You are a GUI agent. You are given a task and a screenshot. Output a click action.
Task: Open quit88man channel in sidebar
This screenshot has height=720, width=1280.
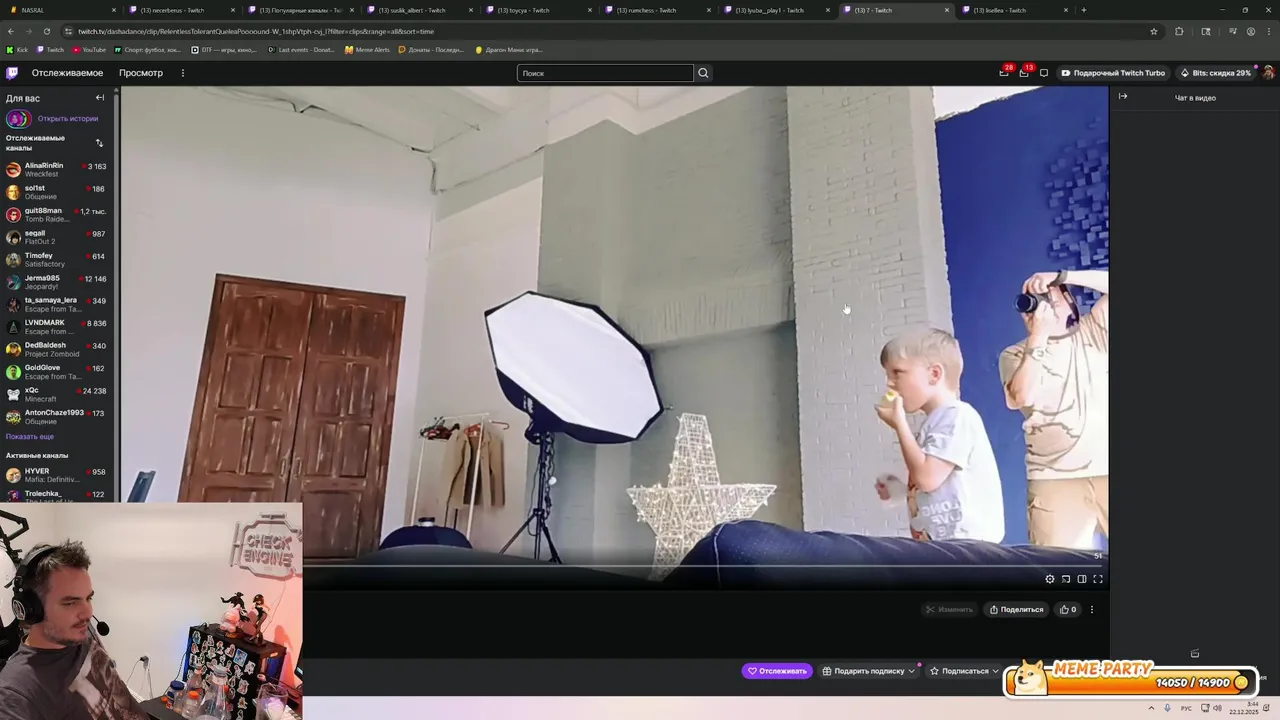58,214
